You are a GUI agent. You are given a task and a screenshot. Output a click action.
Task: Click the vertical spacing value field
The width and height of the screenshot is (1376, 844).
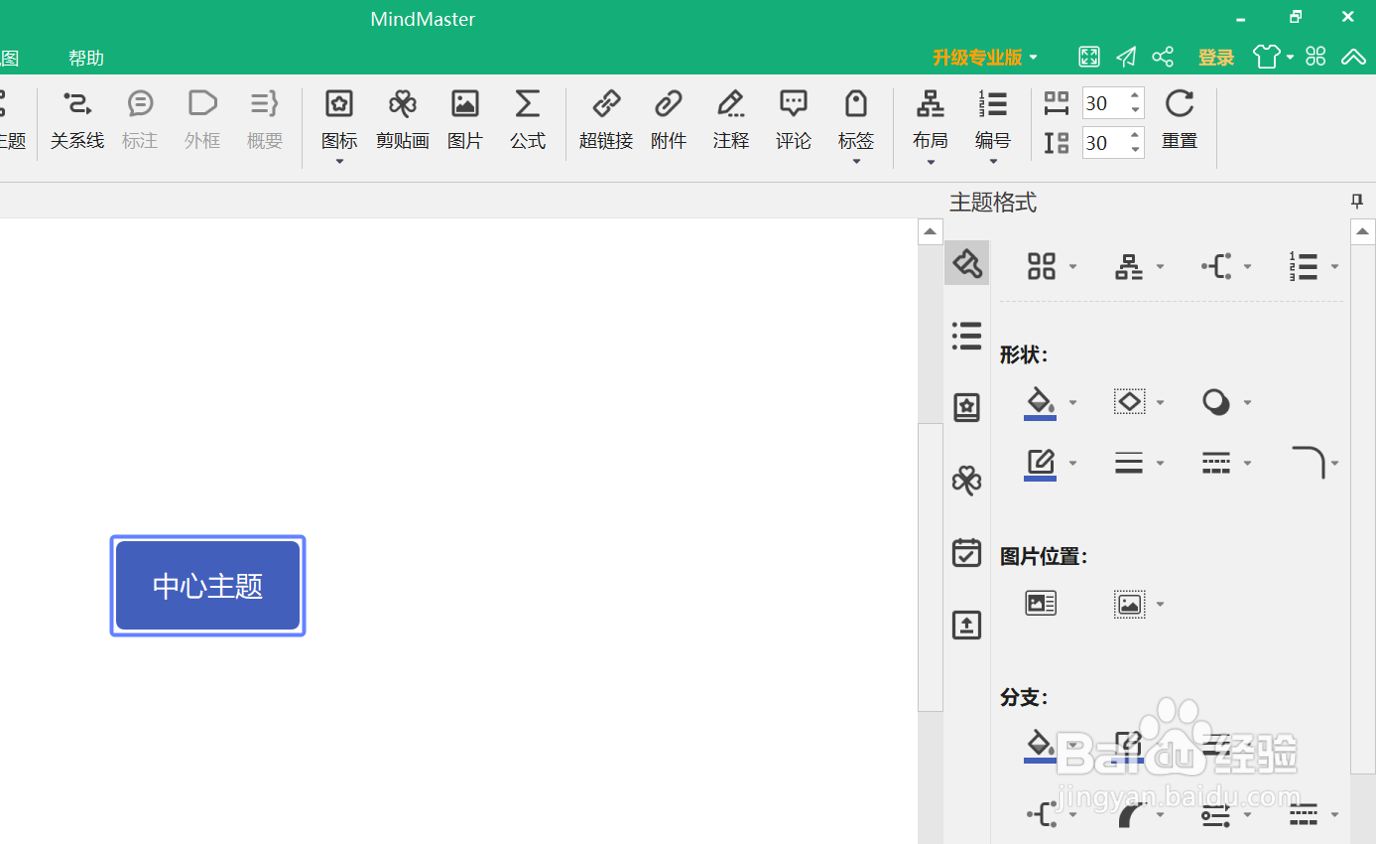coord(1104,142)
